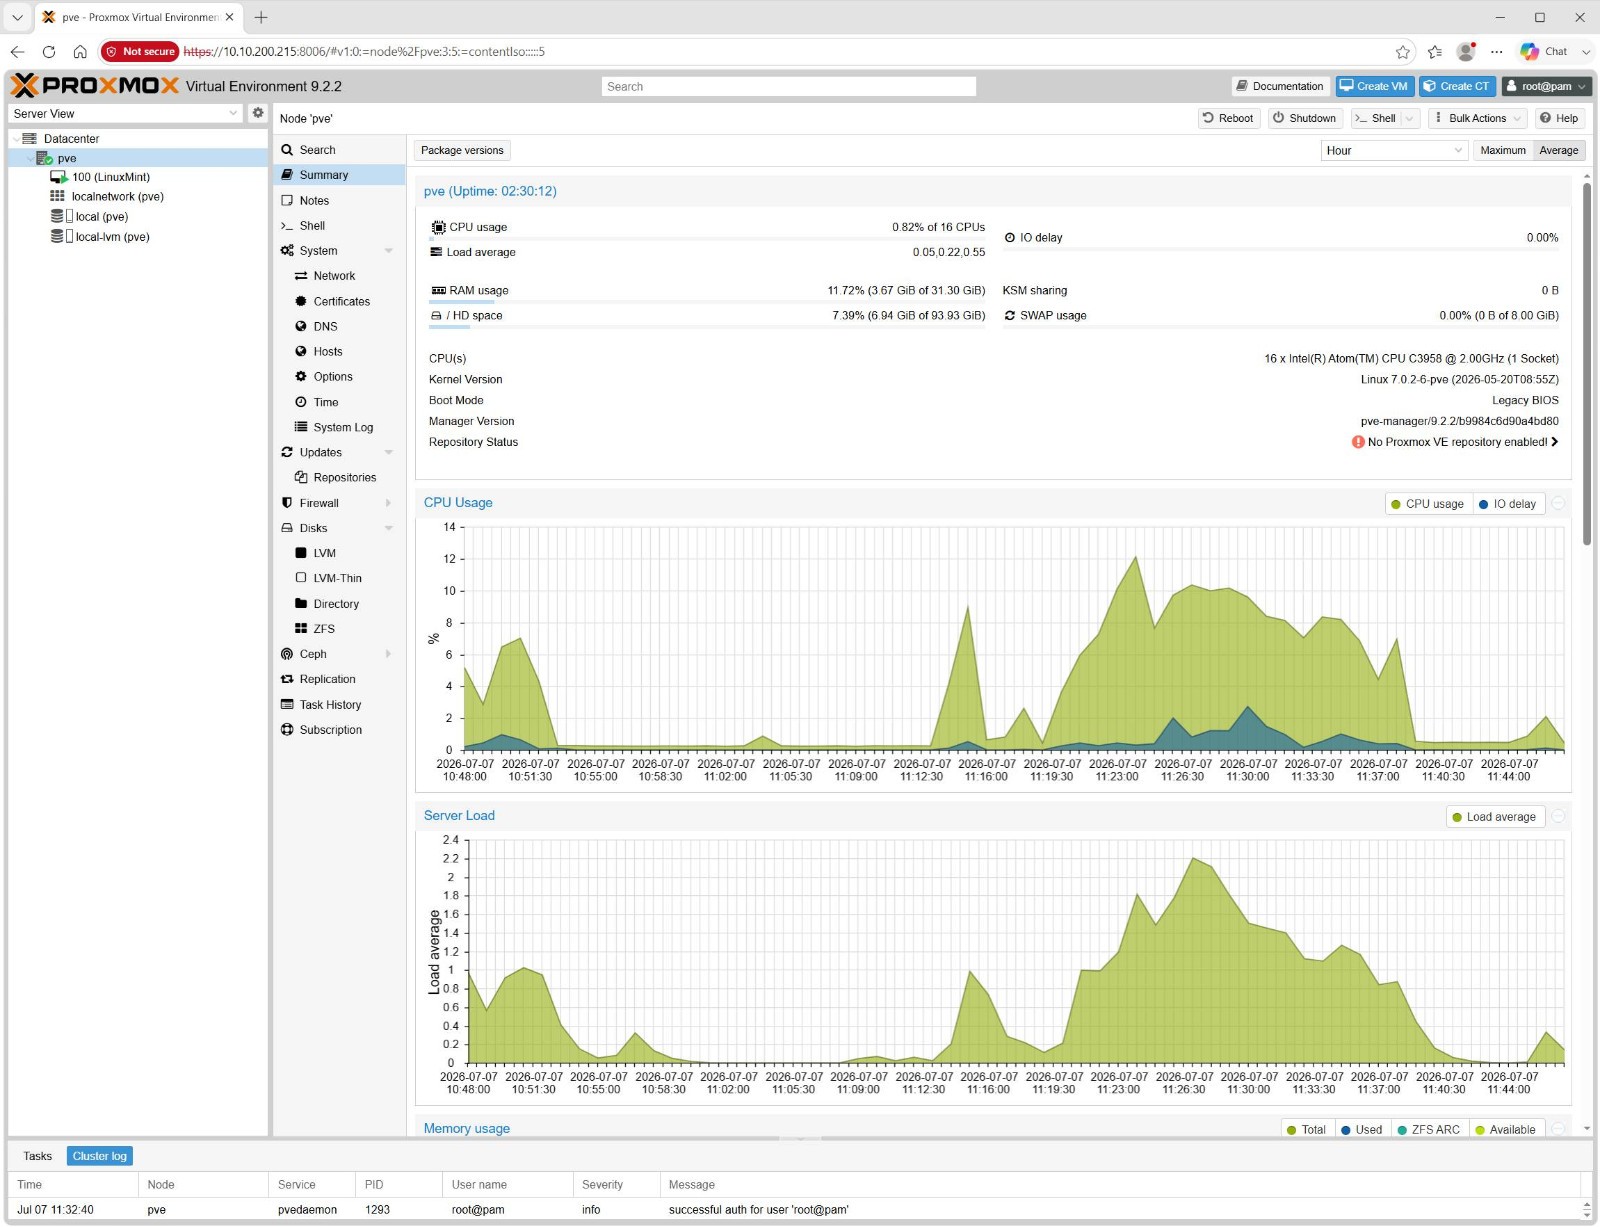
Task: Open Shell in the node menu
Action: click(x=339, y=226)
